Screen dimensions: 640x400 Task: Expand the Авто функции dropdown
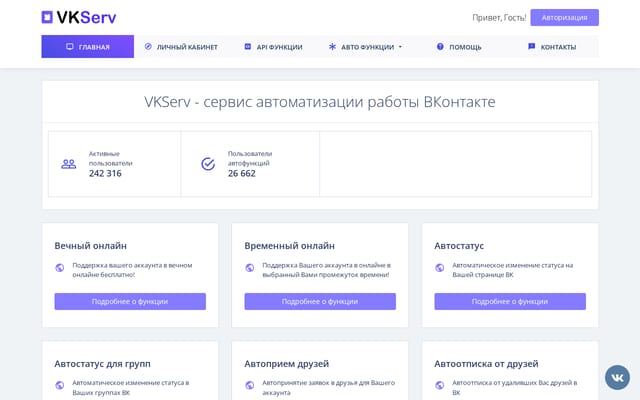pos(365,47)
